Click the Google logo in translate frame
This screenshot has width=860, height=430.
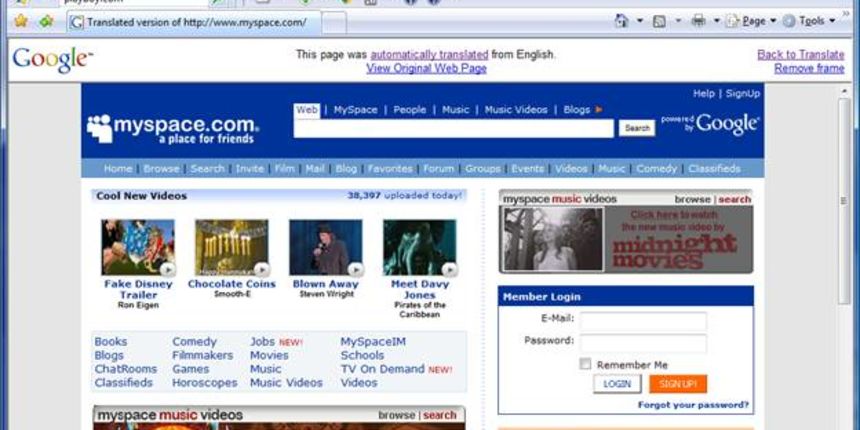[x=52, y=59]
